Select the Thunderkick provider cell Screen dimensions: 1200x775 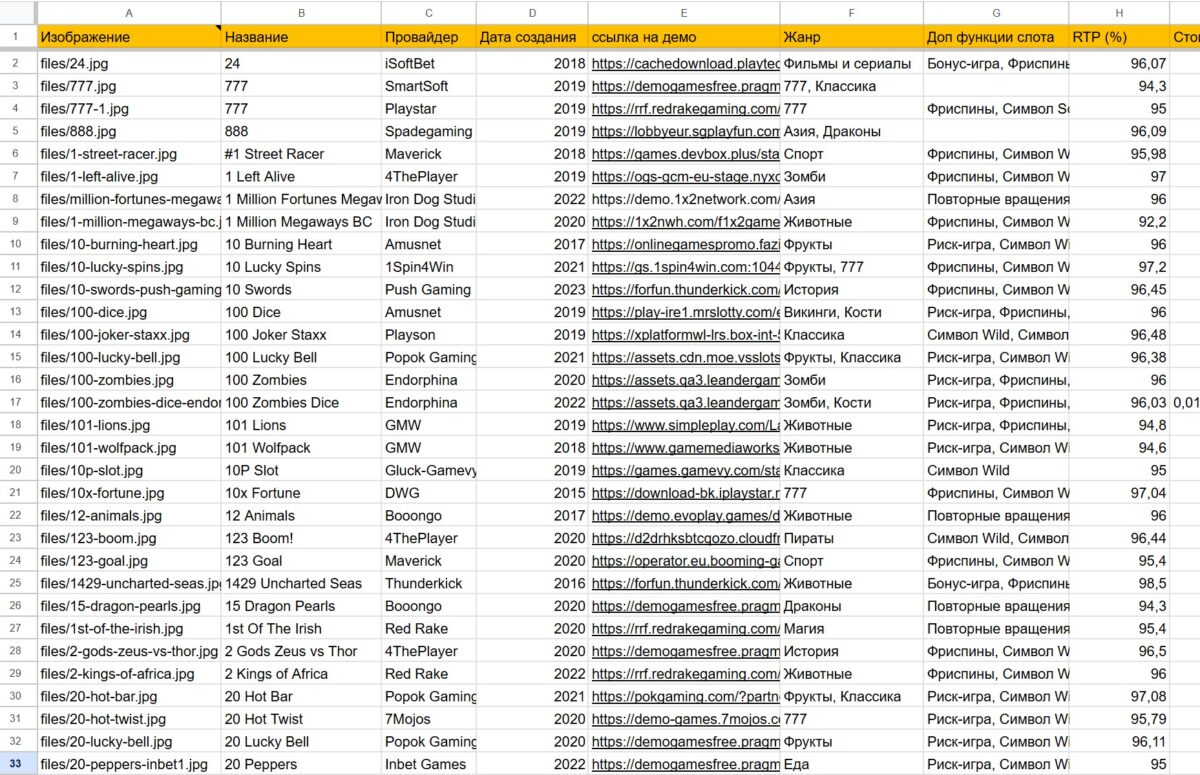pos(428,583)
